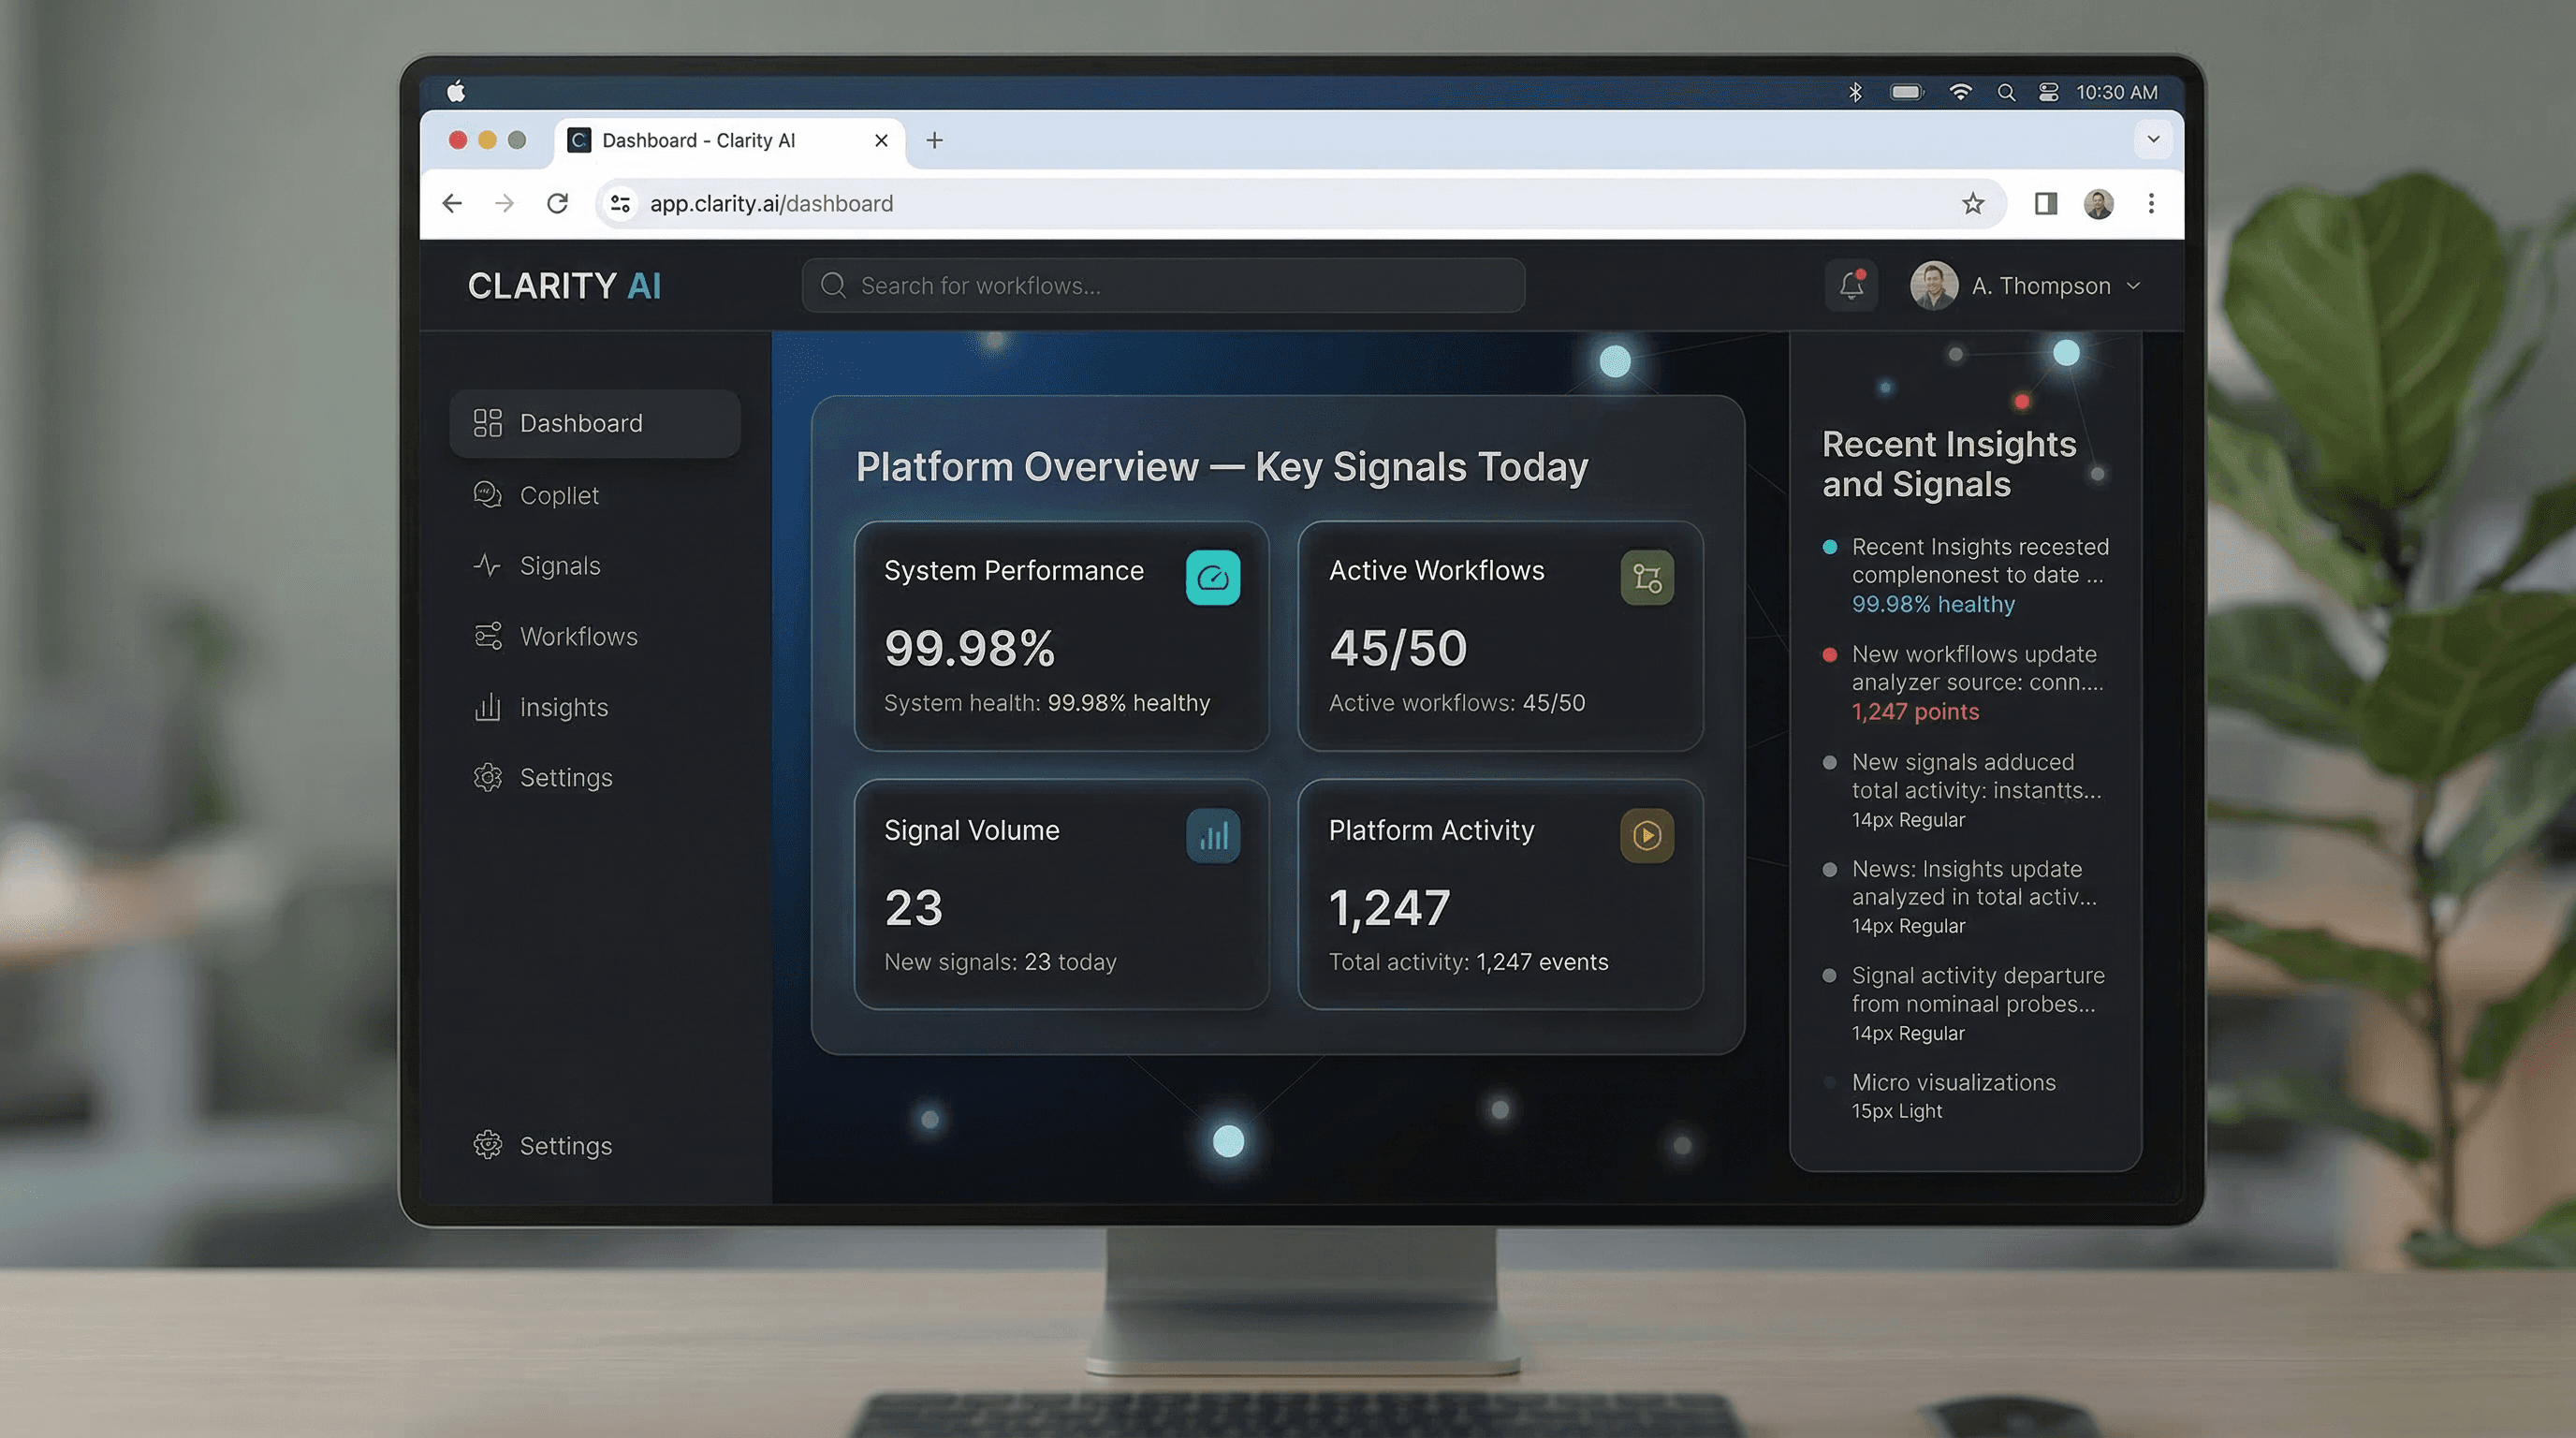Click the bar chart icon on Signal Volume card
Screen dimensions: 2576x1438
click(x=1212, y=835)
